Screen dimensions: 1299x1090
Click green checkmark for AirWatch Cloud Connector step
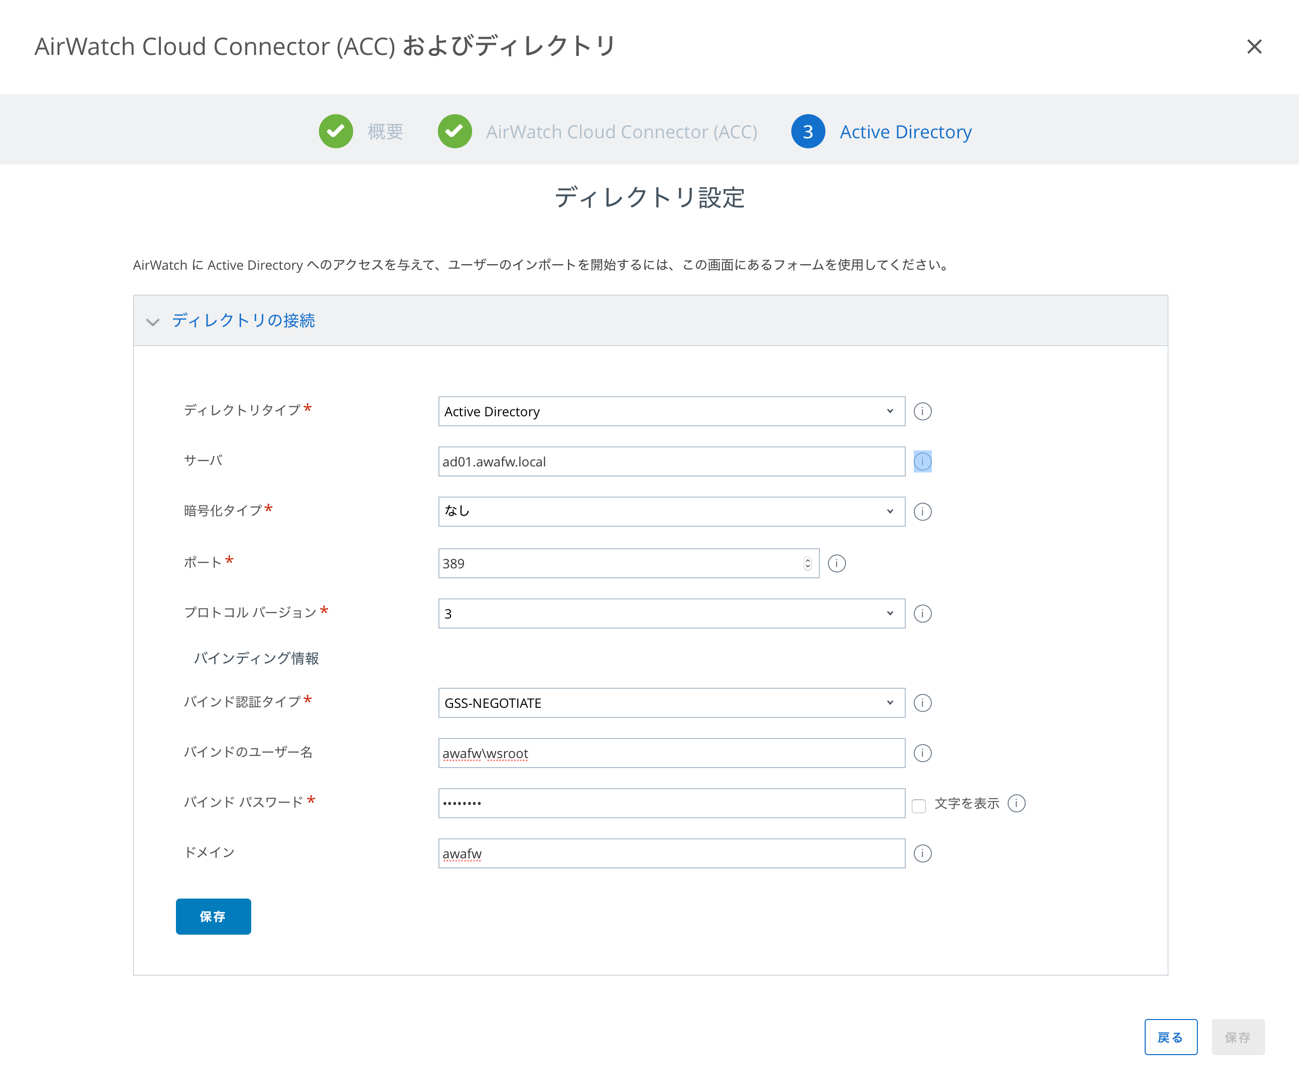click(x=455, y=131)
